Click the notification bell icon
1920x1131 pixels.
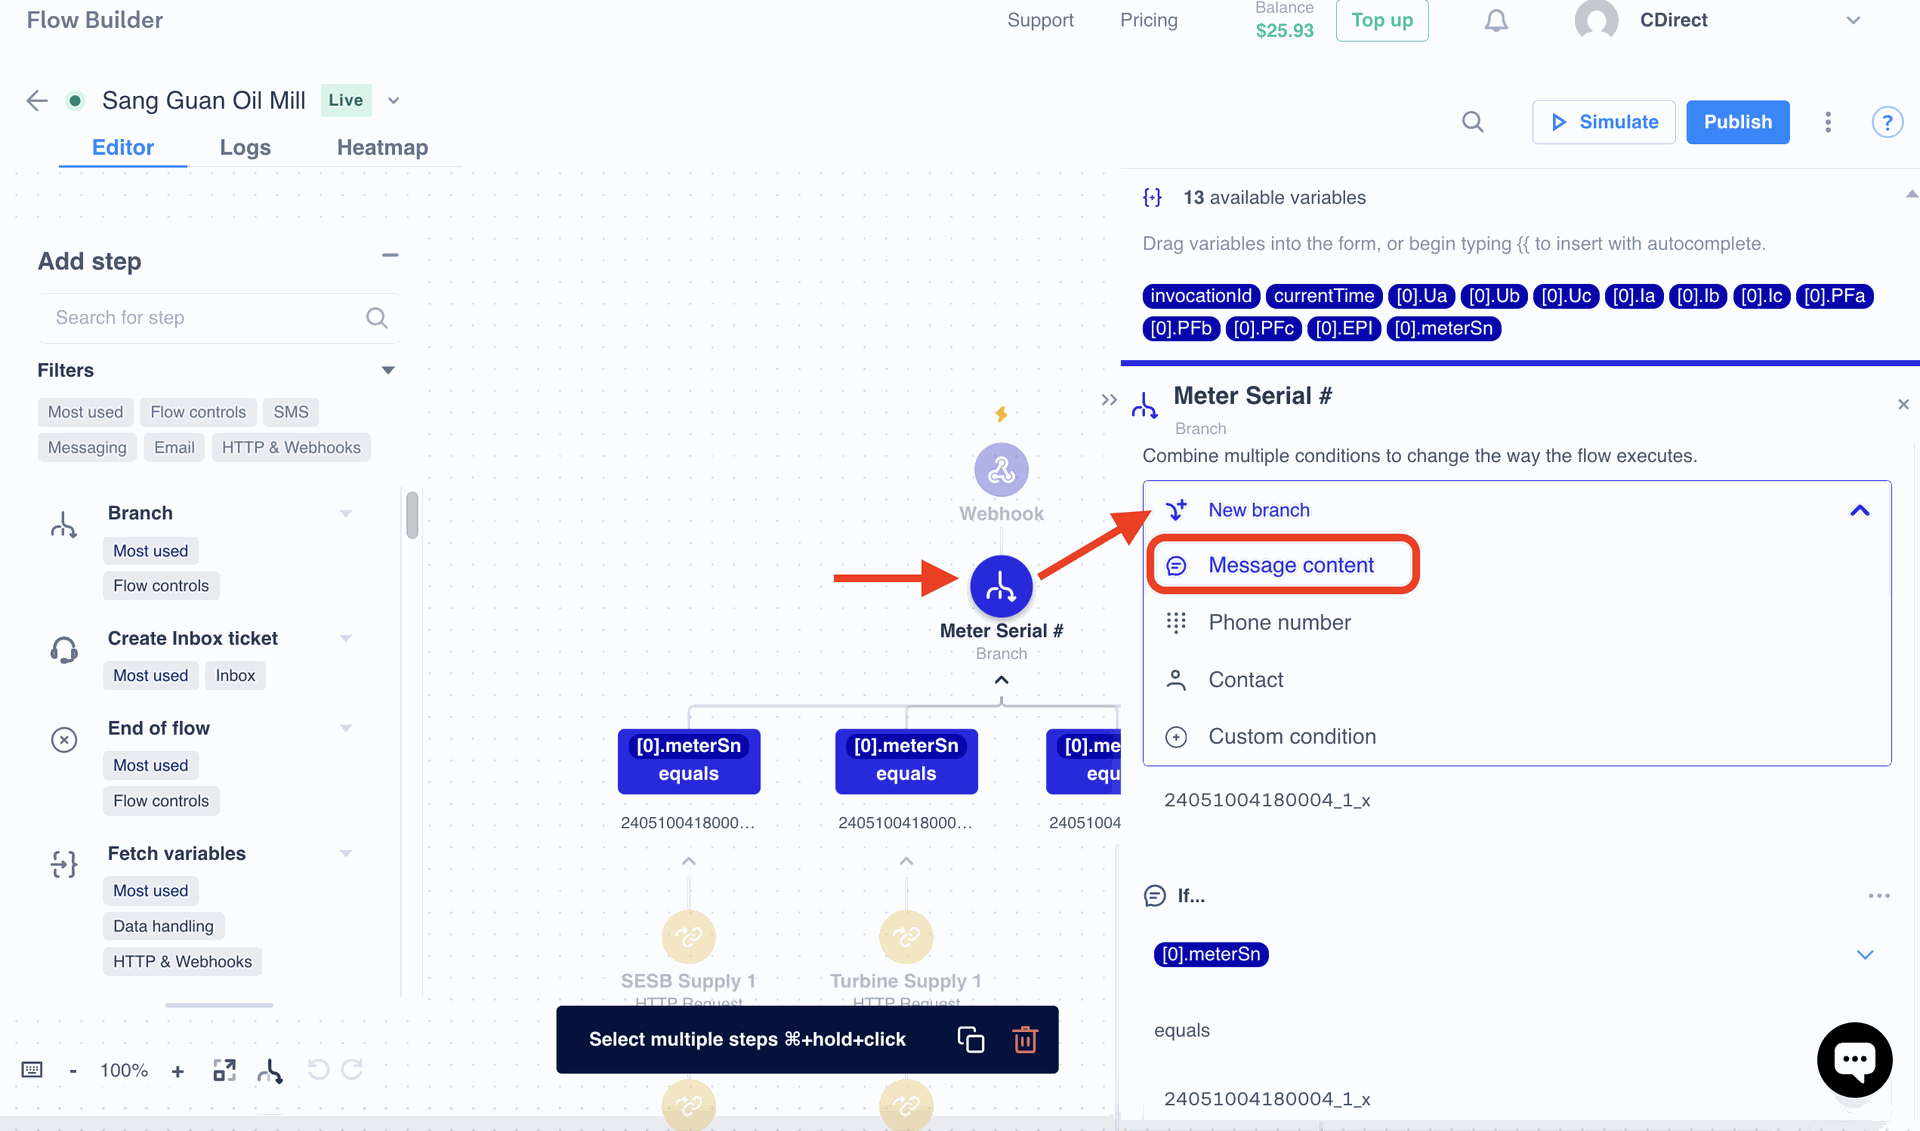[x=1496, y=21]
